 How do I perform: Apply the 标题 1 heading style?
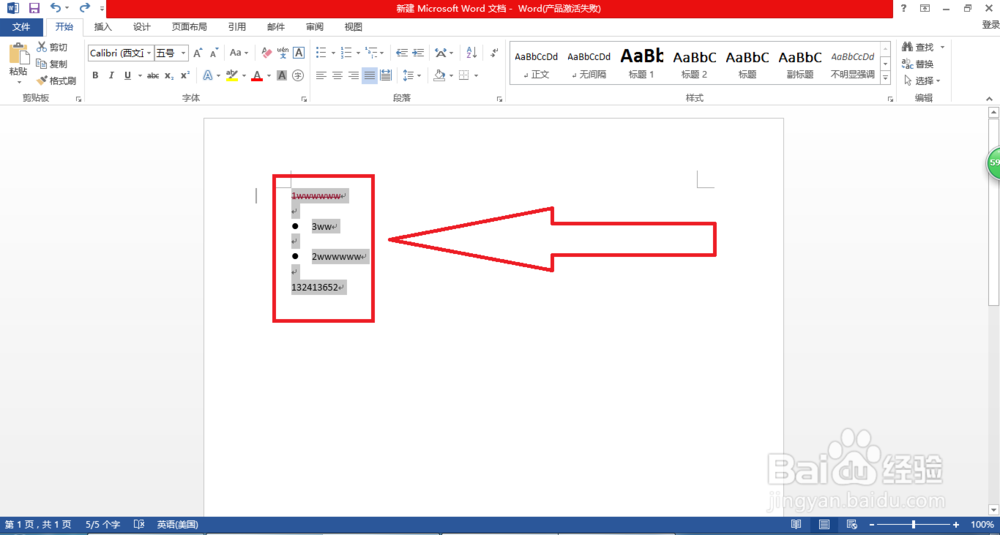click(642, 64)
